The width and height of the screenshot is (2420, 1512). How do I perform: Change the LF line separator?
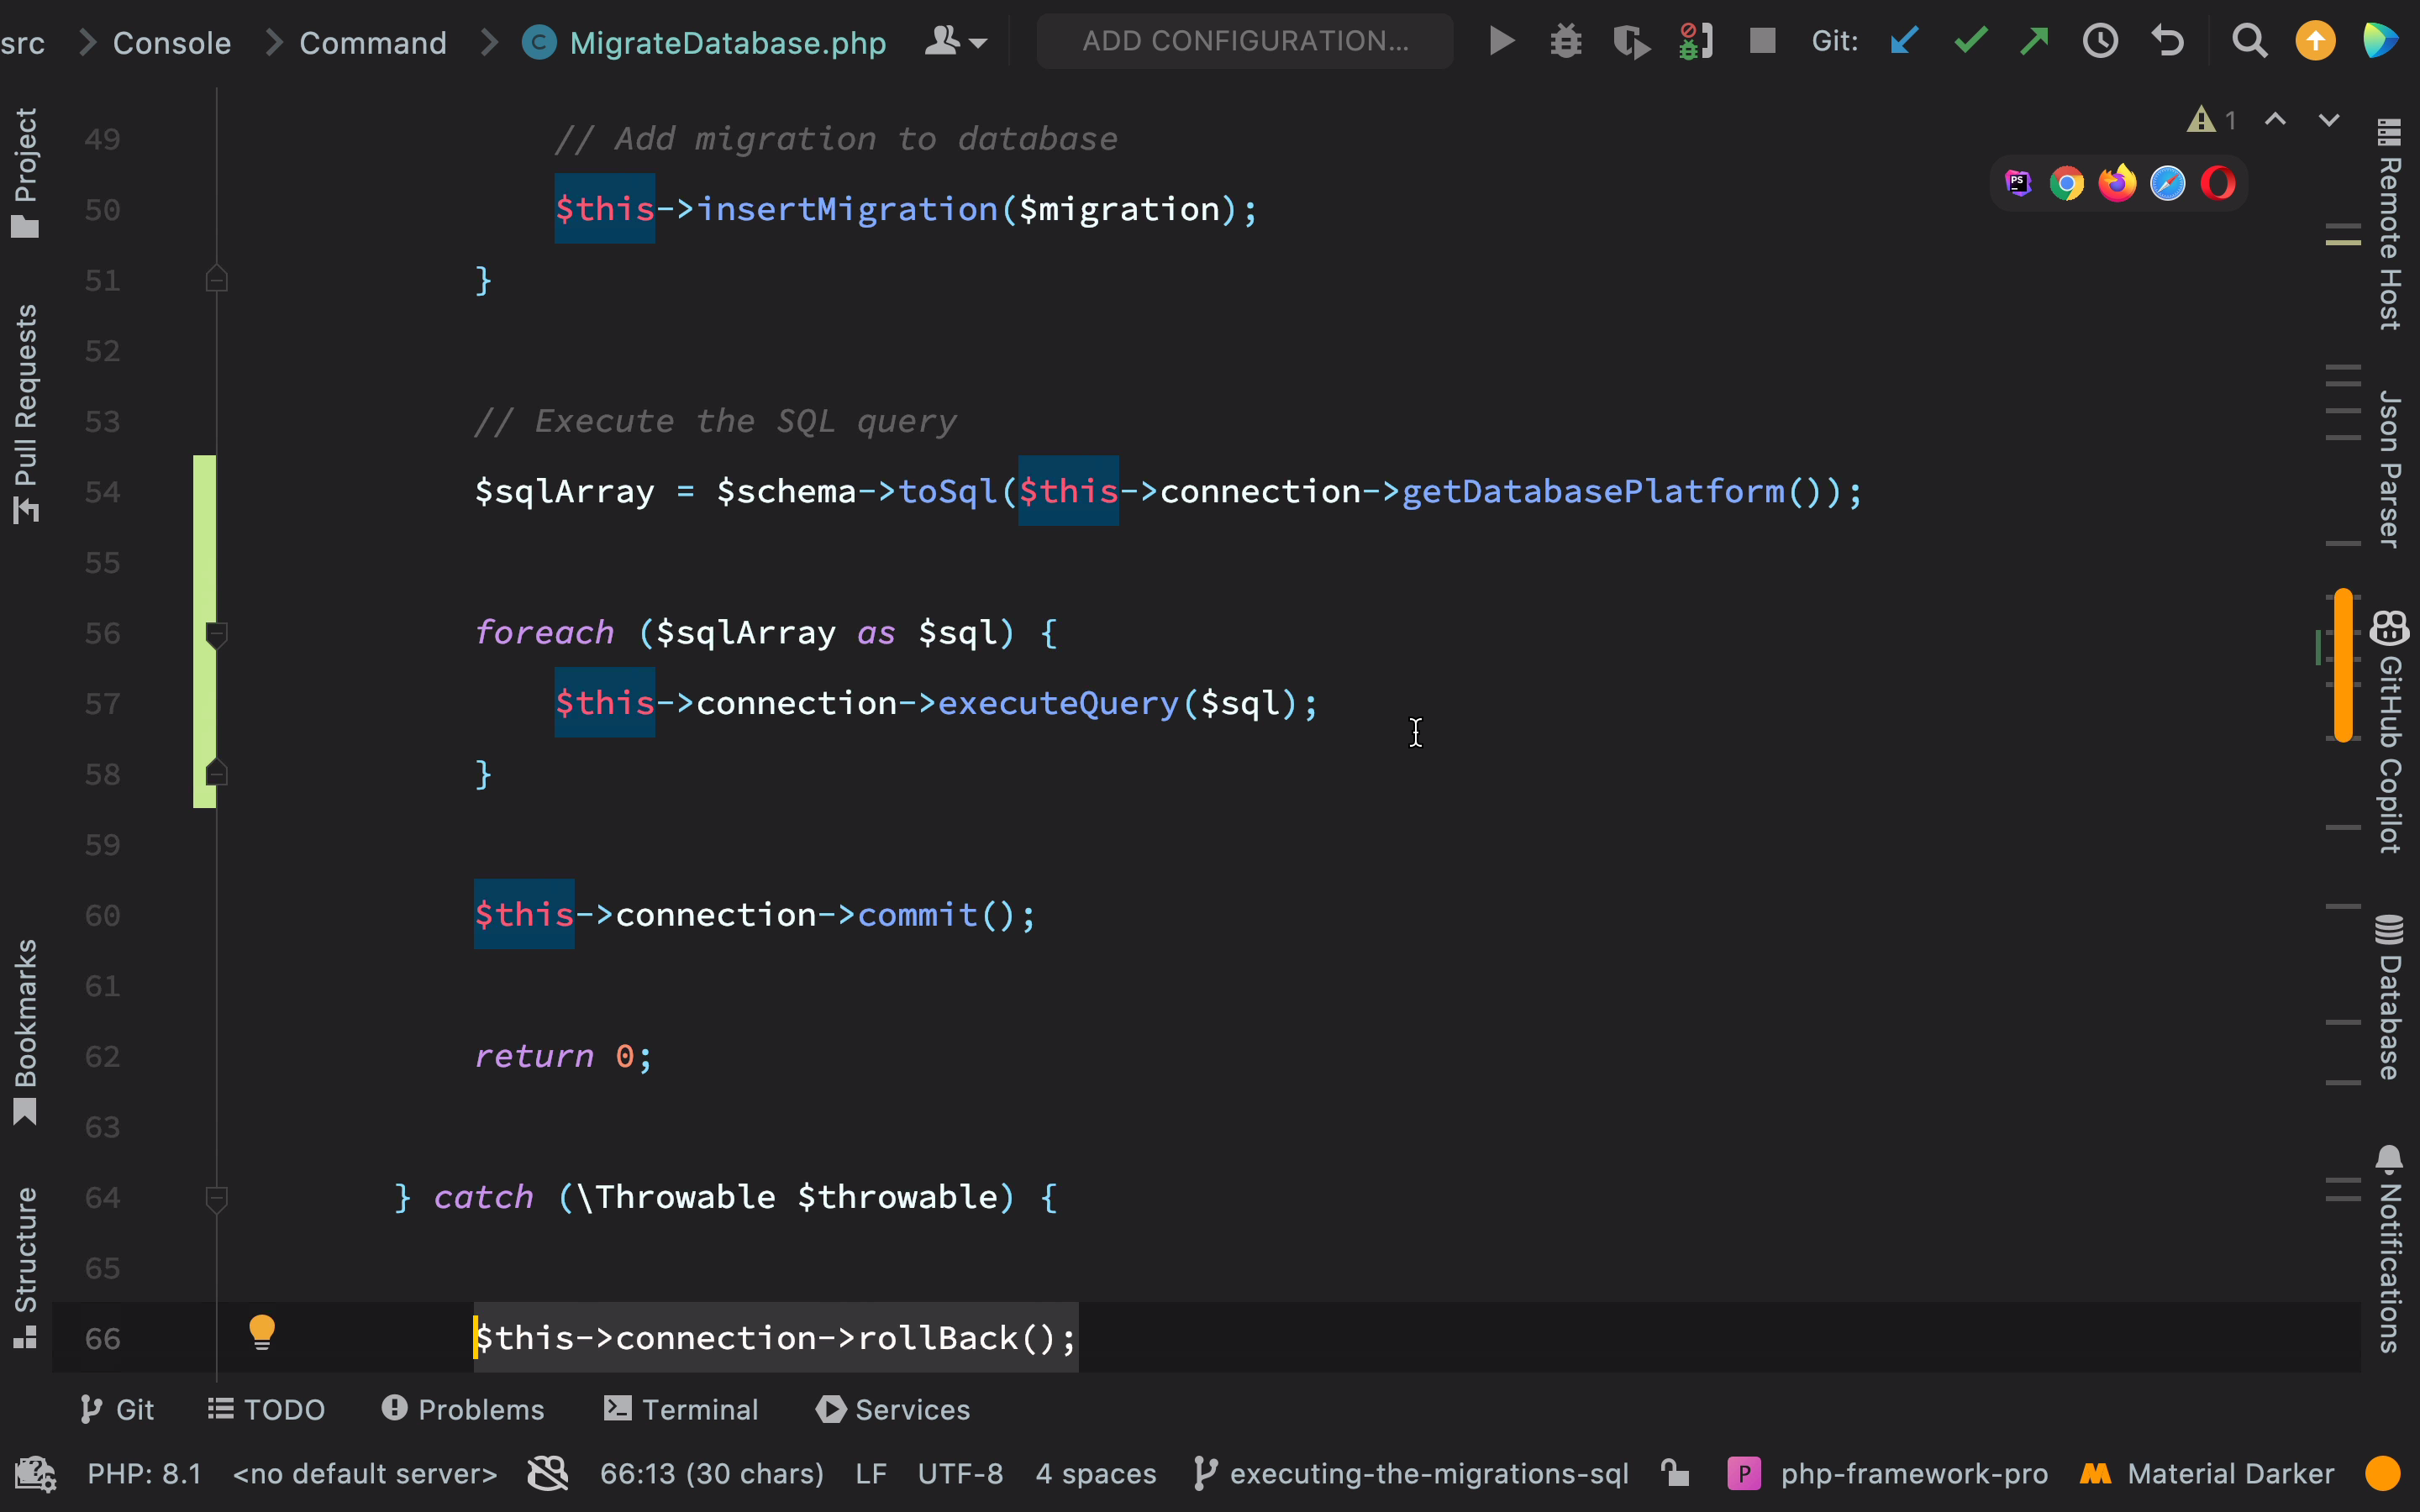coord(871,1473)
